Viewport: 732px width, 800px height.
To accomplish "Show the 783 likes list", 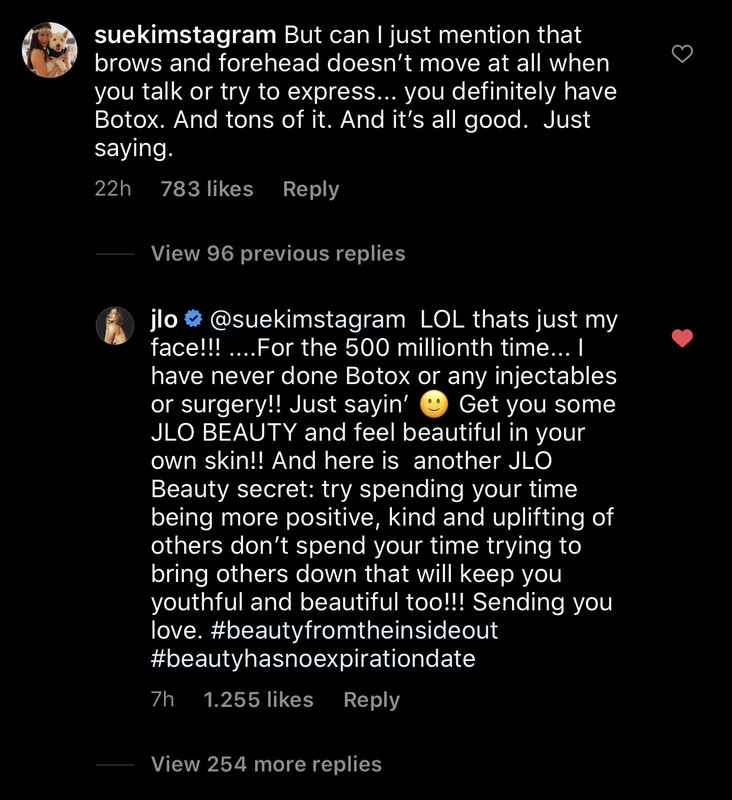I will 207,189.
